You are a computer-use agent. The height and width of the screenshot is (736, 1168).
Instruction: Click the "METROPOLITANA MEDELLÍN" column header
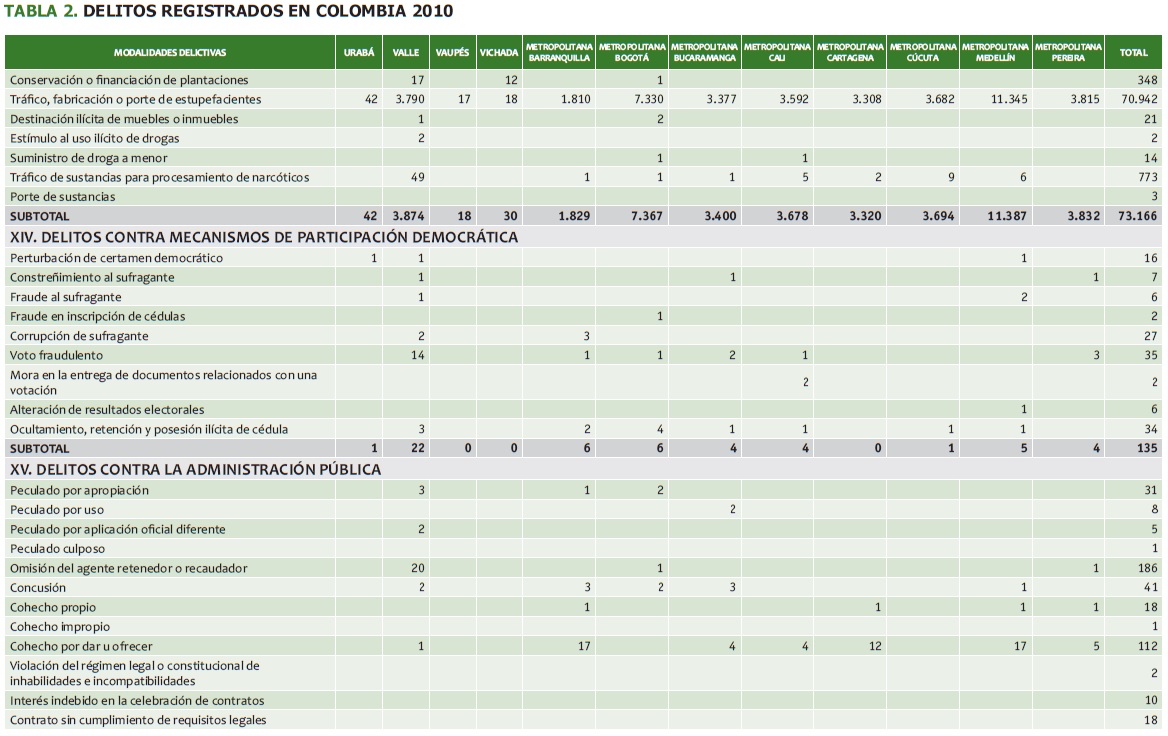pyautogui.click(x=995, y=52)
